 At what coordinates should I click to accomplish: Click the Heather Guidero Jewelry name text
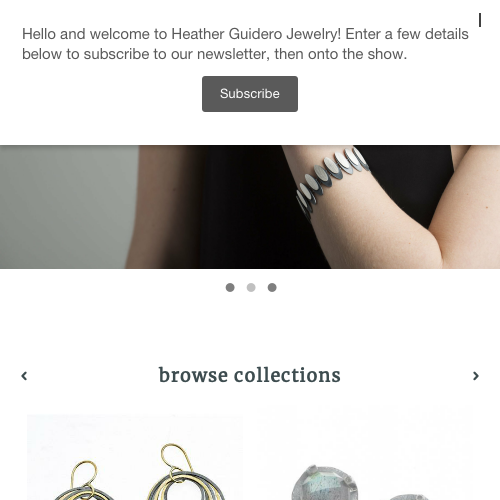click(x=256, y=34)
